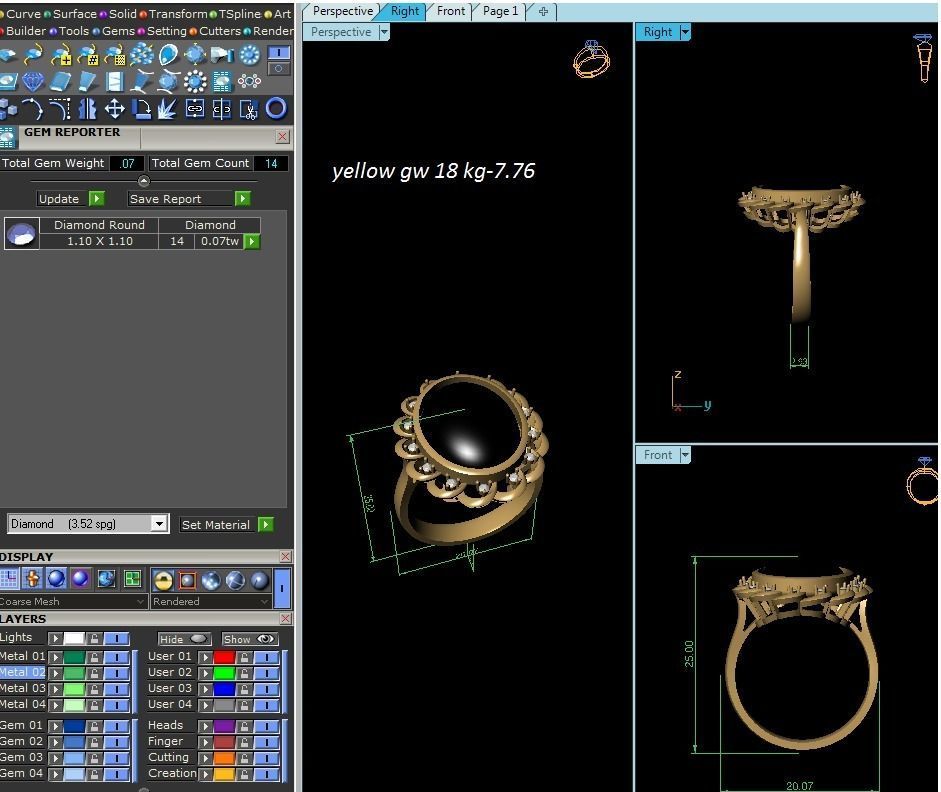Screen dimensions: 941x792
Task: Click the Update button in Gem Reporter
Action: [71, 199]
